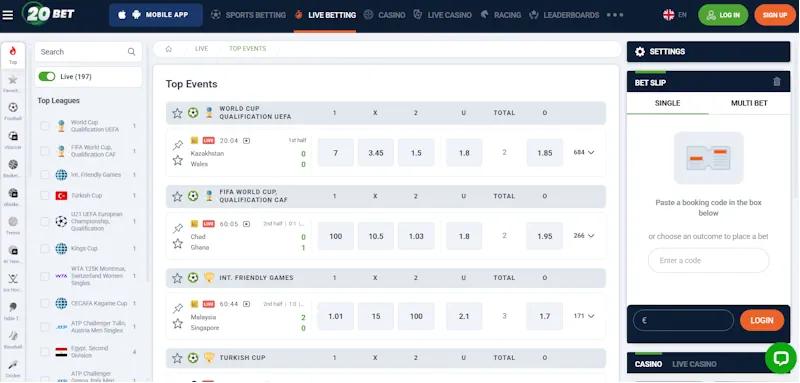Image resolution: width=800 pixels, height=383 pixels.
Task: Bet over 3 goals at 1.7
Action: click(x=544, y=316)
